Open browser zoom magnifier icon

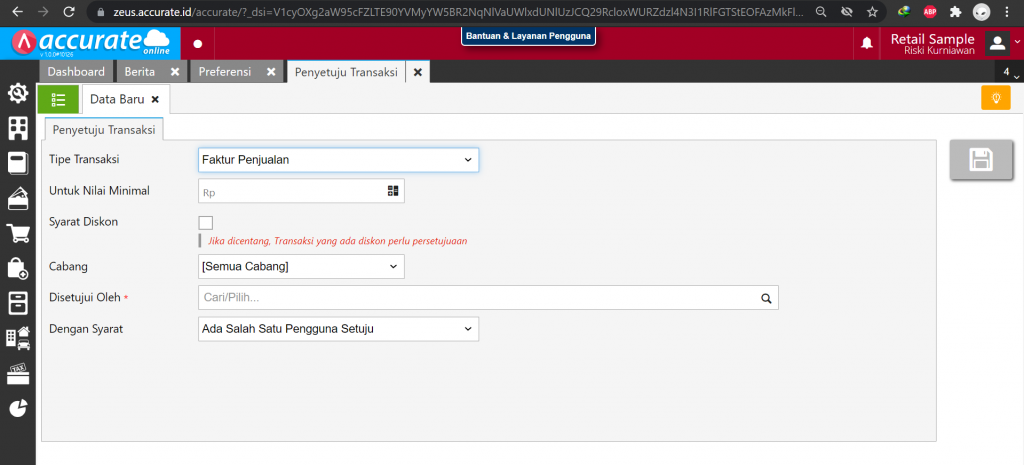tap(822, 12)
